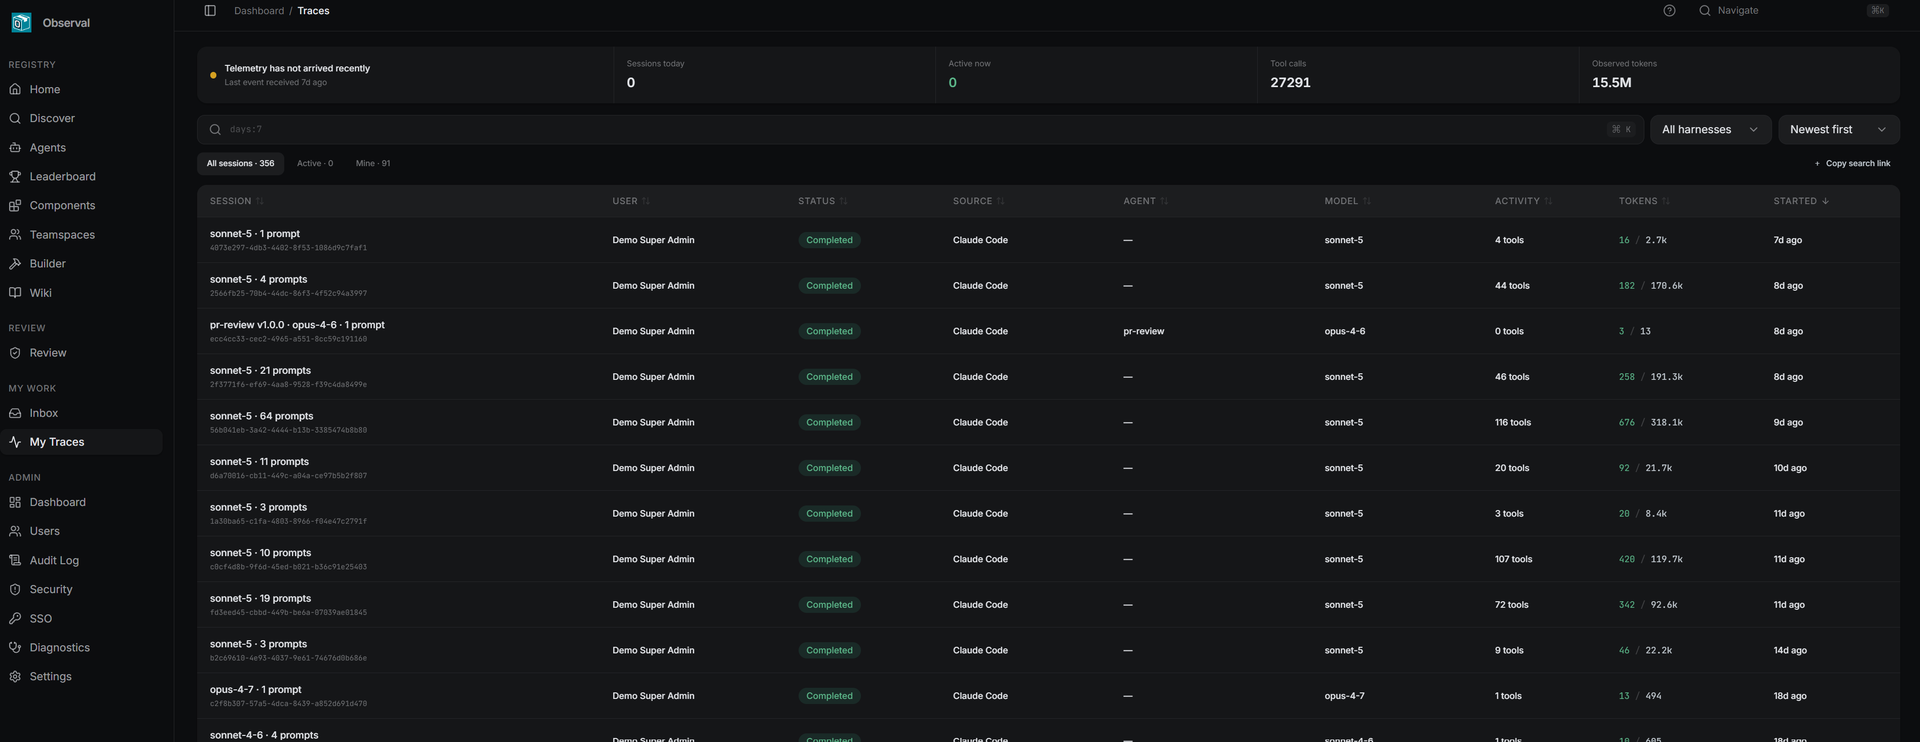Click the Diagnostics stethoscope icon
Viewport: 1920px width, 742px height.
coord(15,648)
